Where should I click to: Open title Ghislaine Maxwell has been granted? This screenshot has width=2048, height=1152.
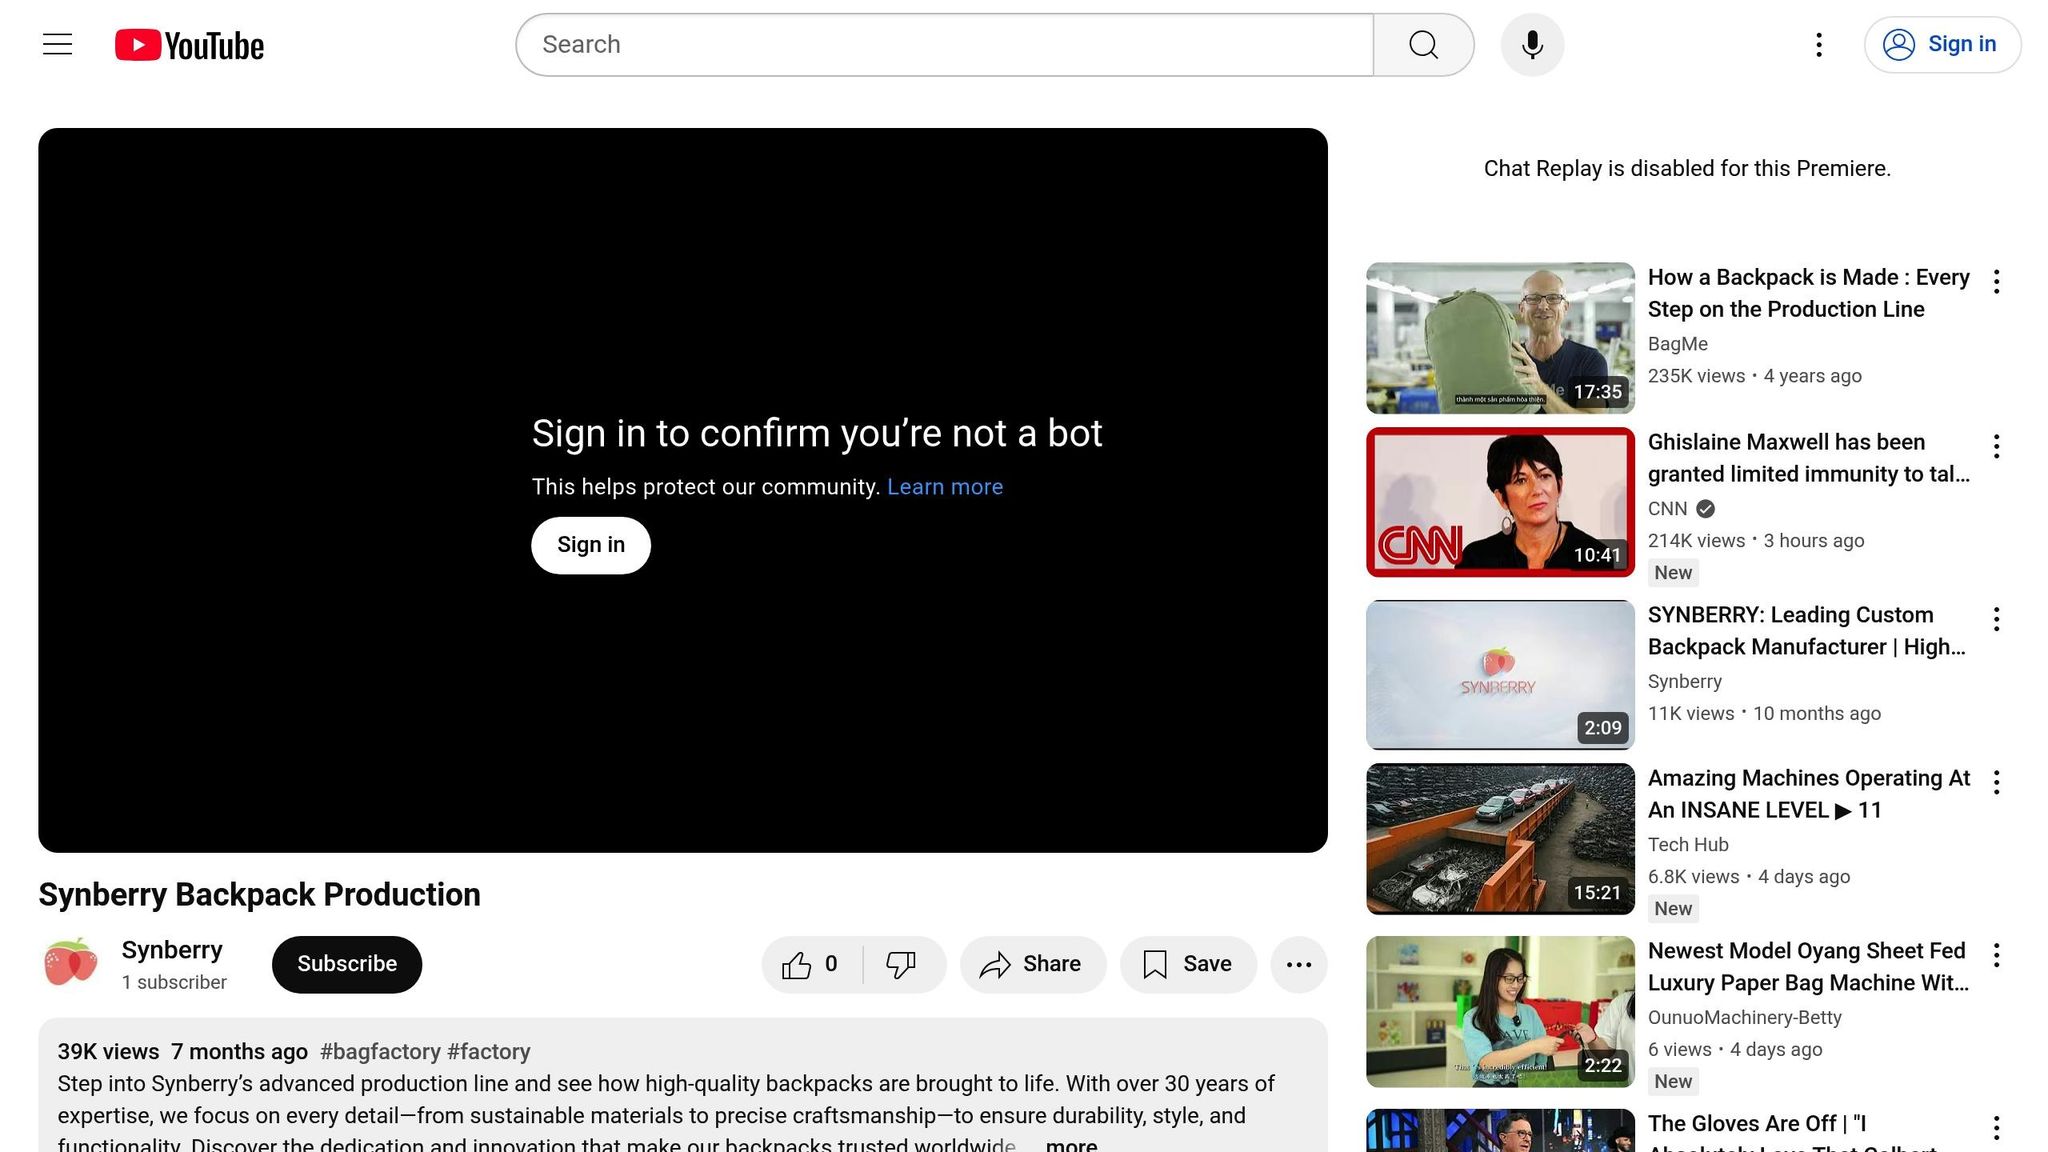tap(1808, 458)
